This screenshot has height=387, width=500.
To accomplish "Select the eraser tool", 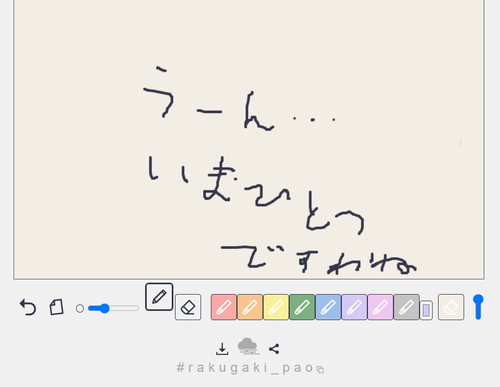I will (x=188, y=307).
